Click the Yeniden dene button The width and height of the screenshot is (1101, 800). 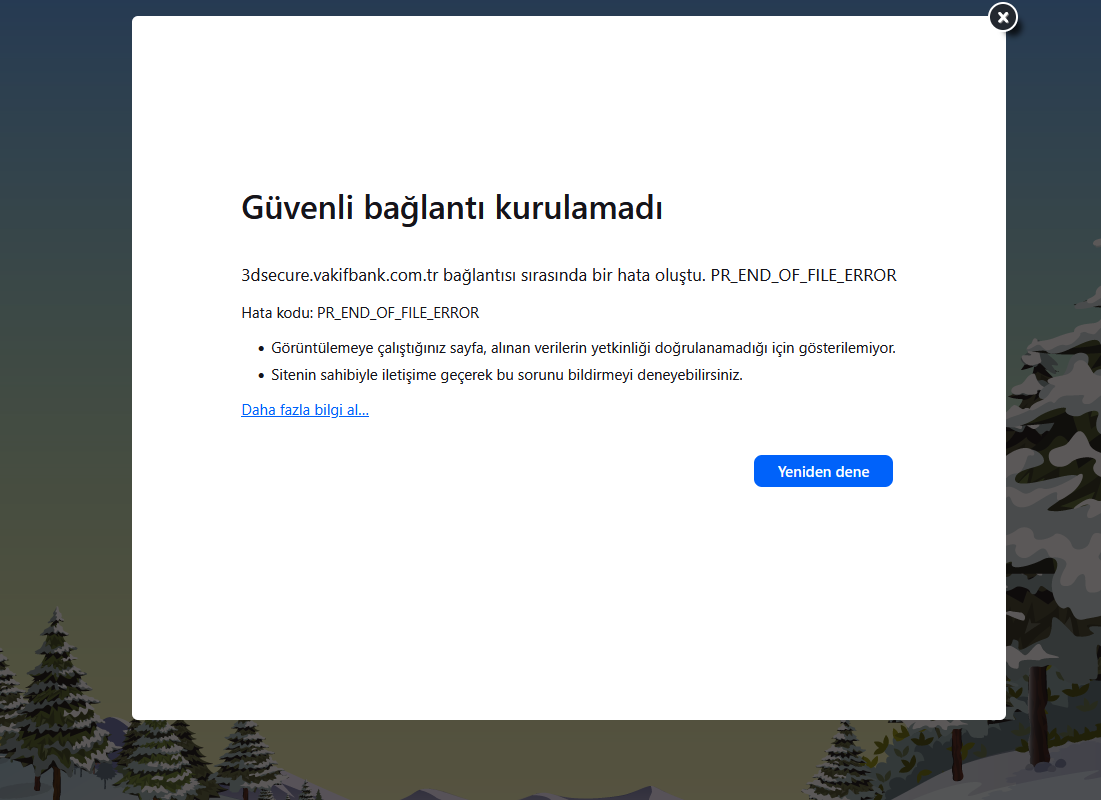tap(823, 471)
